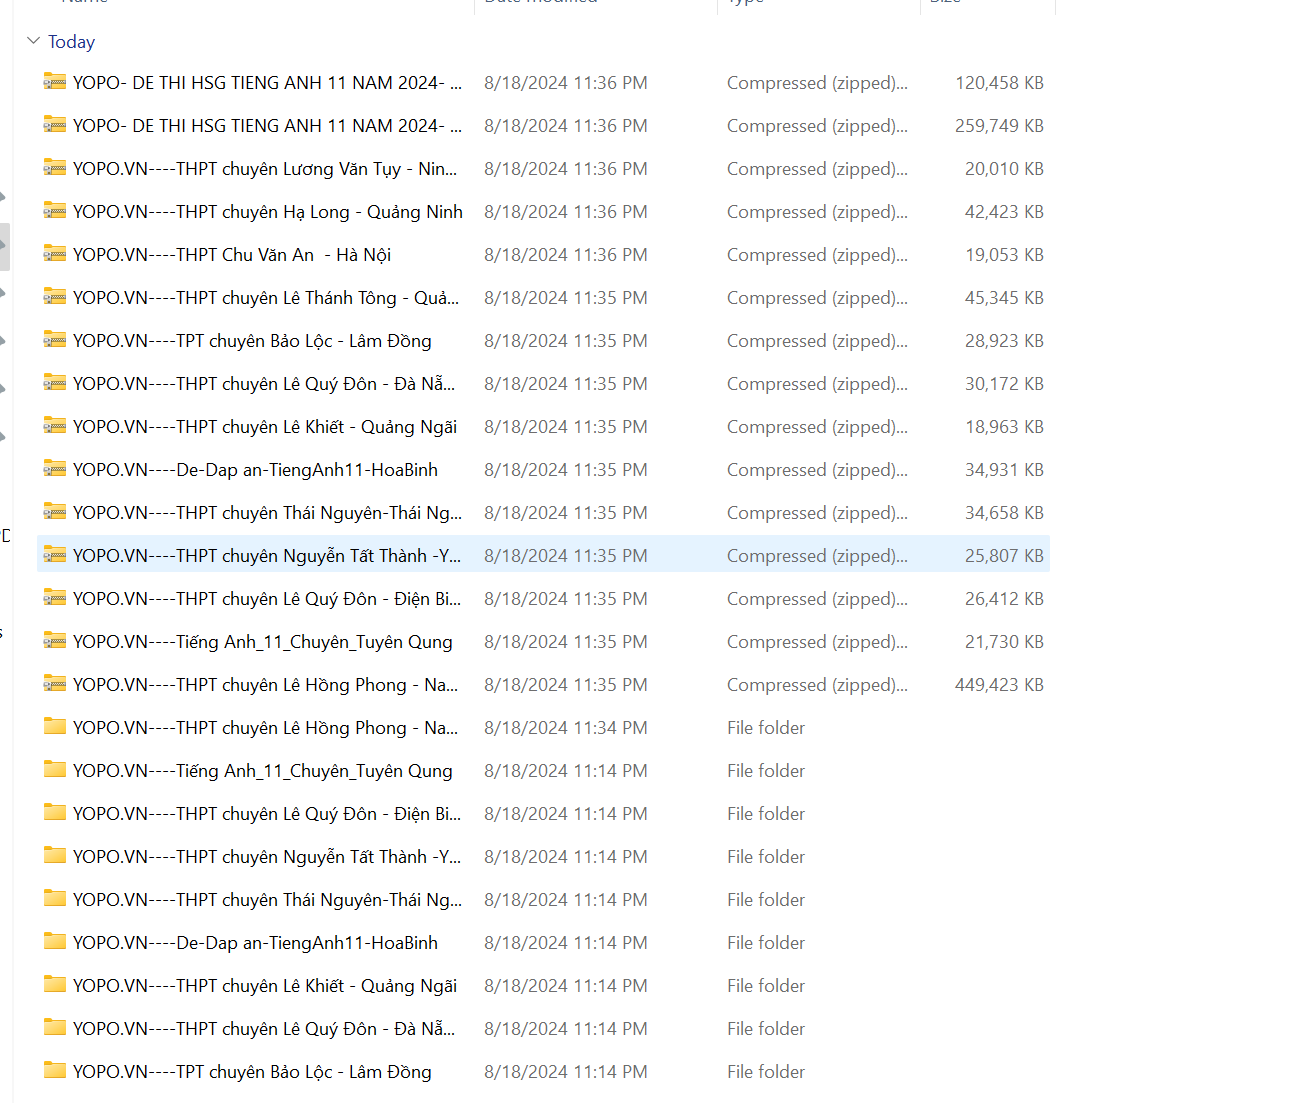Click zip icon for Lê Quý Đôn - Điện Biên archive
The height and width of the screenshot is (1106, 1292).
(x=55, y=598)
